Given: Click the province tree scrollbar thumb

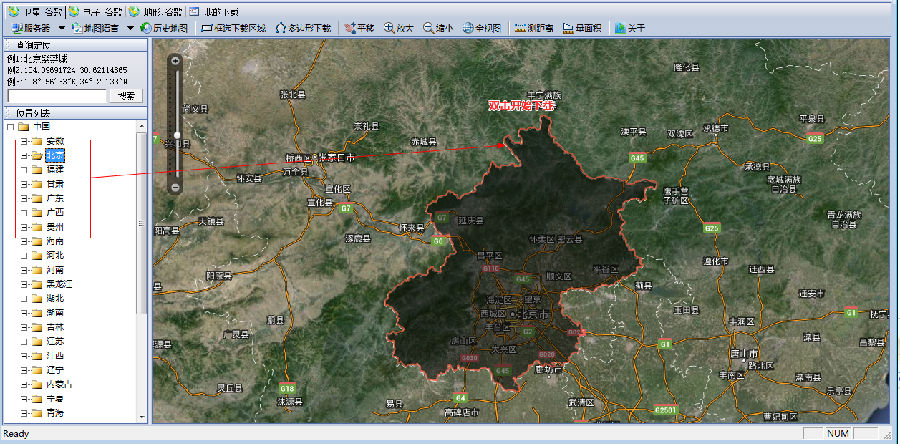Looking at the screenshot, I should [x=141, y=223].
